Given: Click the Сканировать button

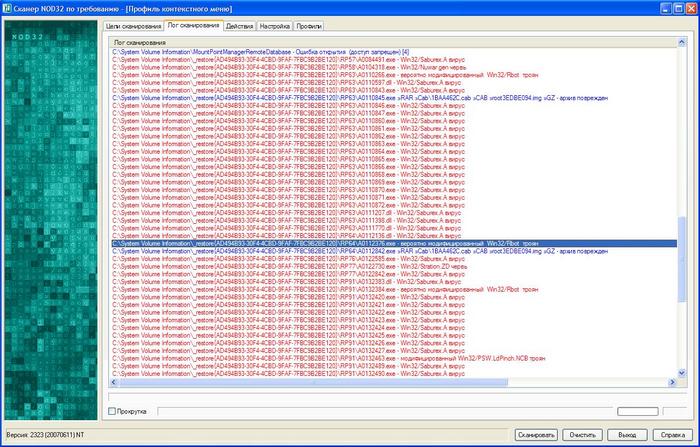Looking at the screenshot, I should tap(536, 434).
